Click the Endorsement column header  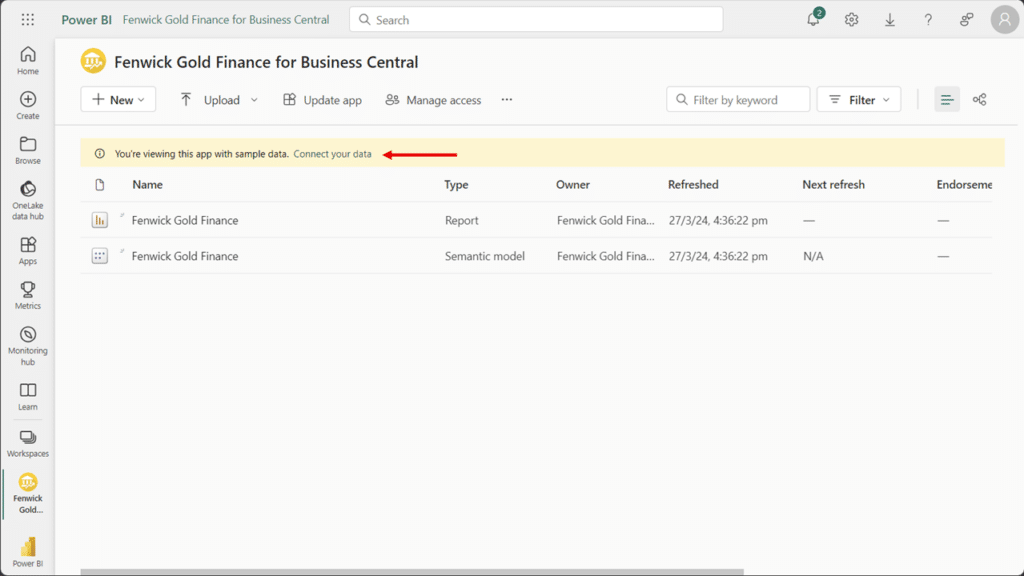point(964,185)
